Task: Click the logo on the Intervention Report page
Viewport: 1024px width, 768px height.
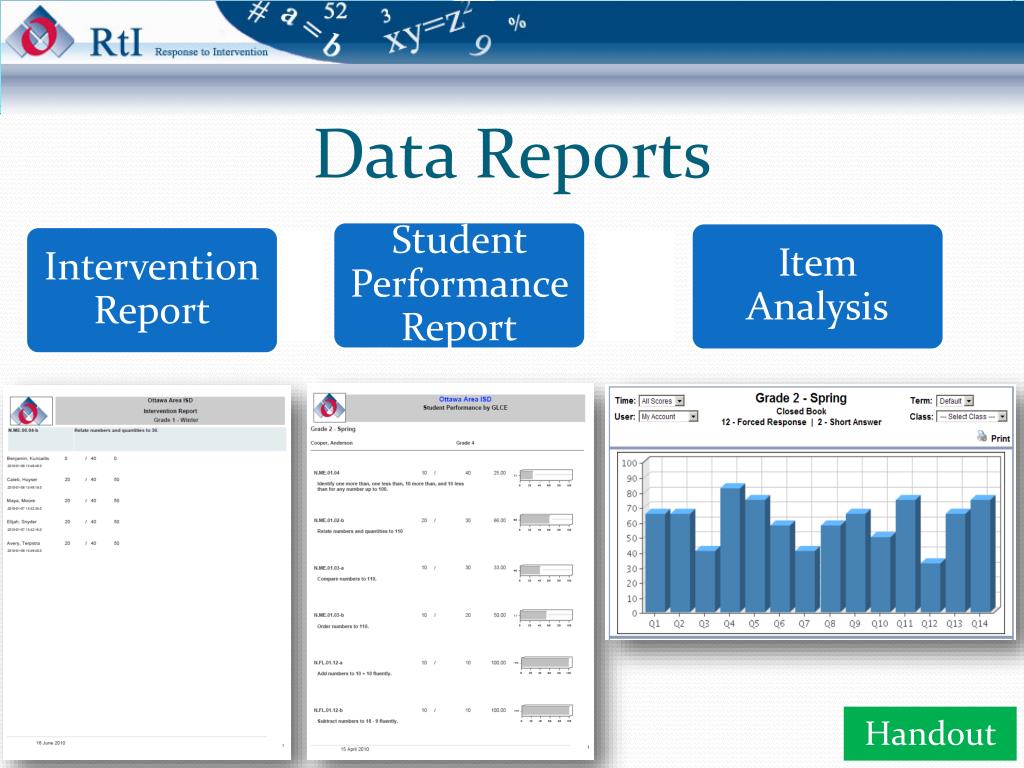Action: pyautogui.click(x=31, y=411)
